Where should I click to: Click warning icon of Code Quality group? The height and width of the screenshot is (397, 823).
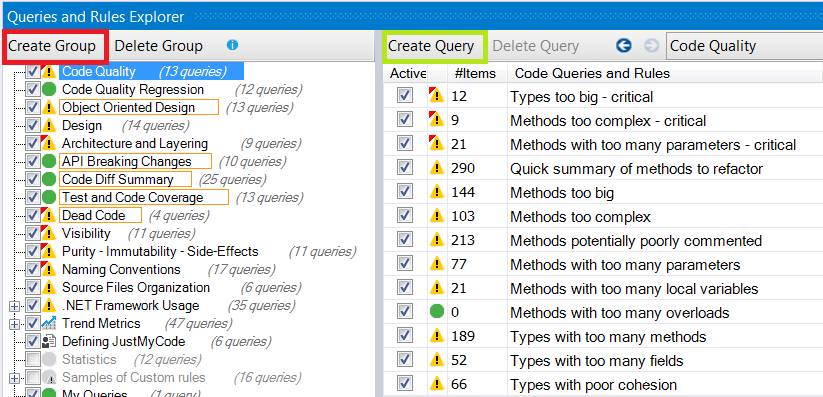(49, 72)
